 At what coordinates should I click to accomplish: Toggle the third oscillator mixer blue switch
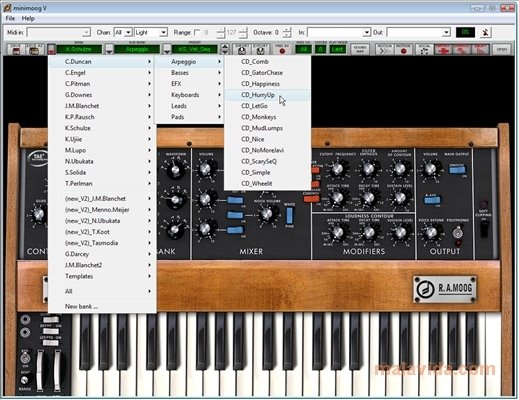click(235, 230)
